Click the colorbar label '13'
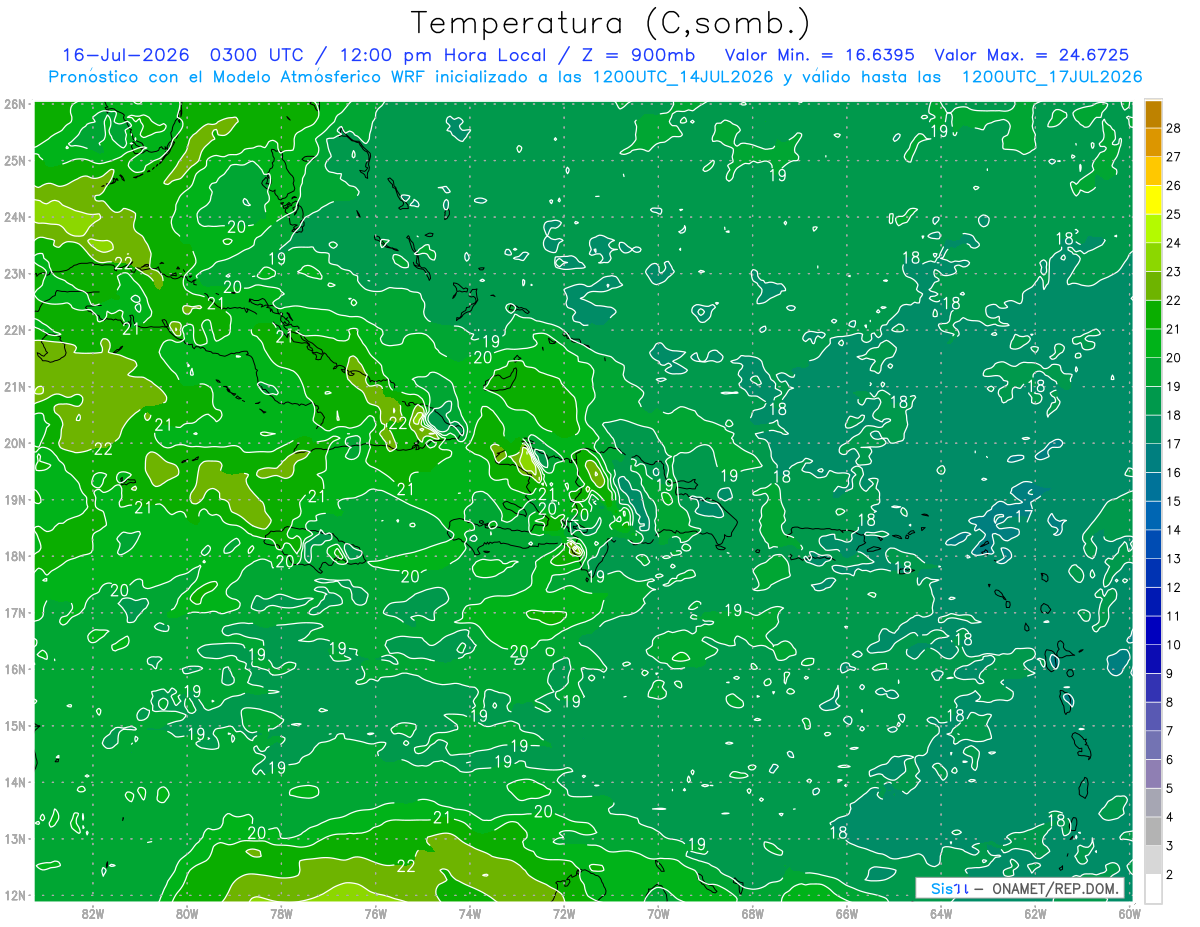 pyautogui.click(x=1174, y=558)
